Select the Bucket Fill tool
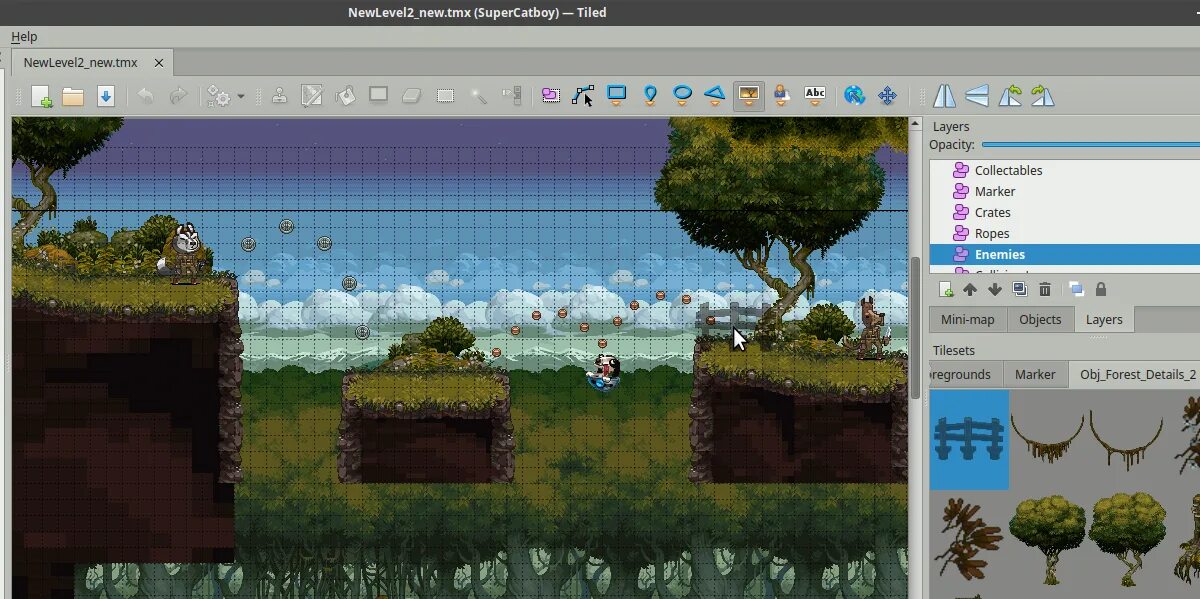 (345, 96)
